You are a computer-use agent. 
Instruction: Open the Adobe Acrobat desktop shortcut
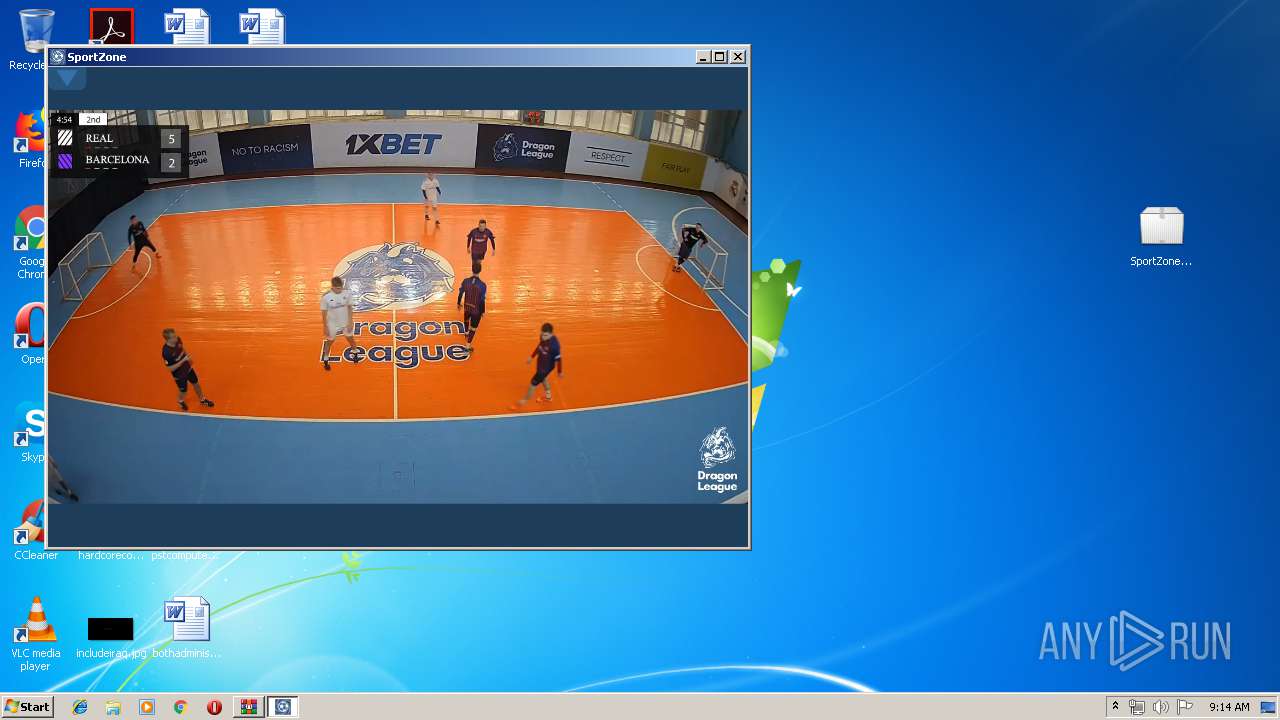[111, 27]
